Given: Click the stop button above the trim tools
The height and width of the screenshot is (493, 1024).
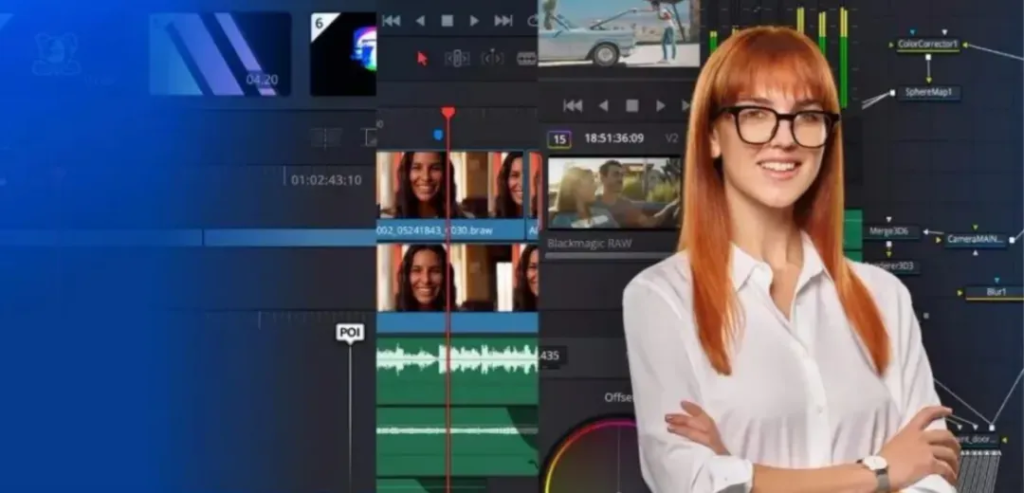Looking at the screenshot, I should tap(447, 21).
